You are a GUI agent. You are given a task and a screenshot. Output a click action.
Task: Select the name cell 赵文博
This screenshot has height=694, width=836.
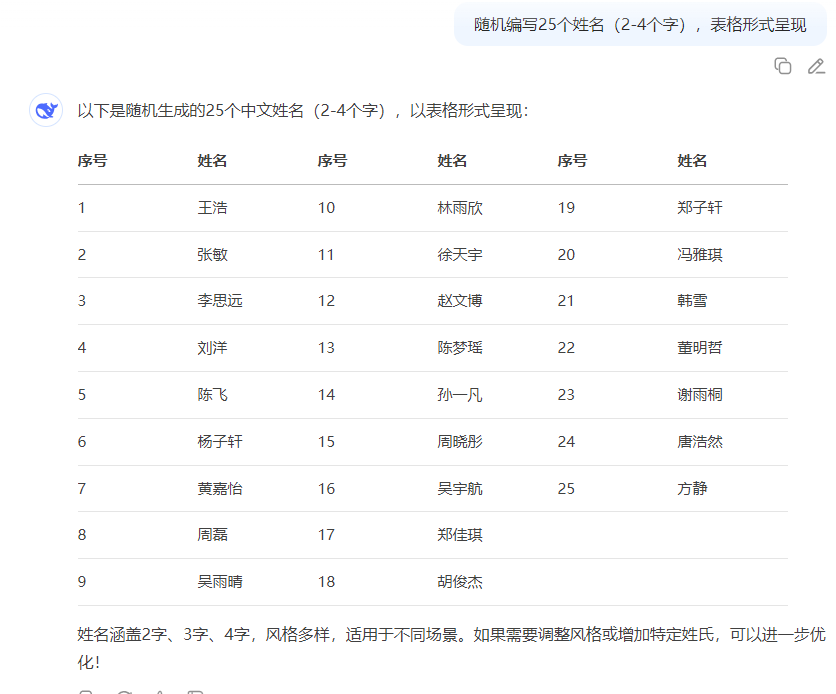pyautogui.click(x=460, y=301)
